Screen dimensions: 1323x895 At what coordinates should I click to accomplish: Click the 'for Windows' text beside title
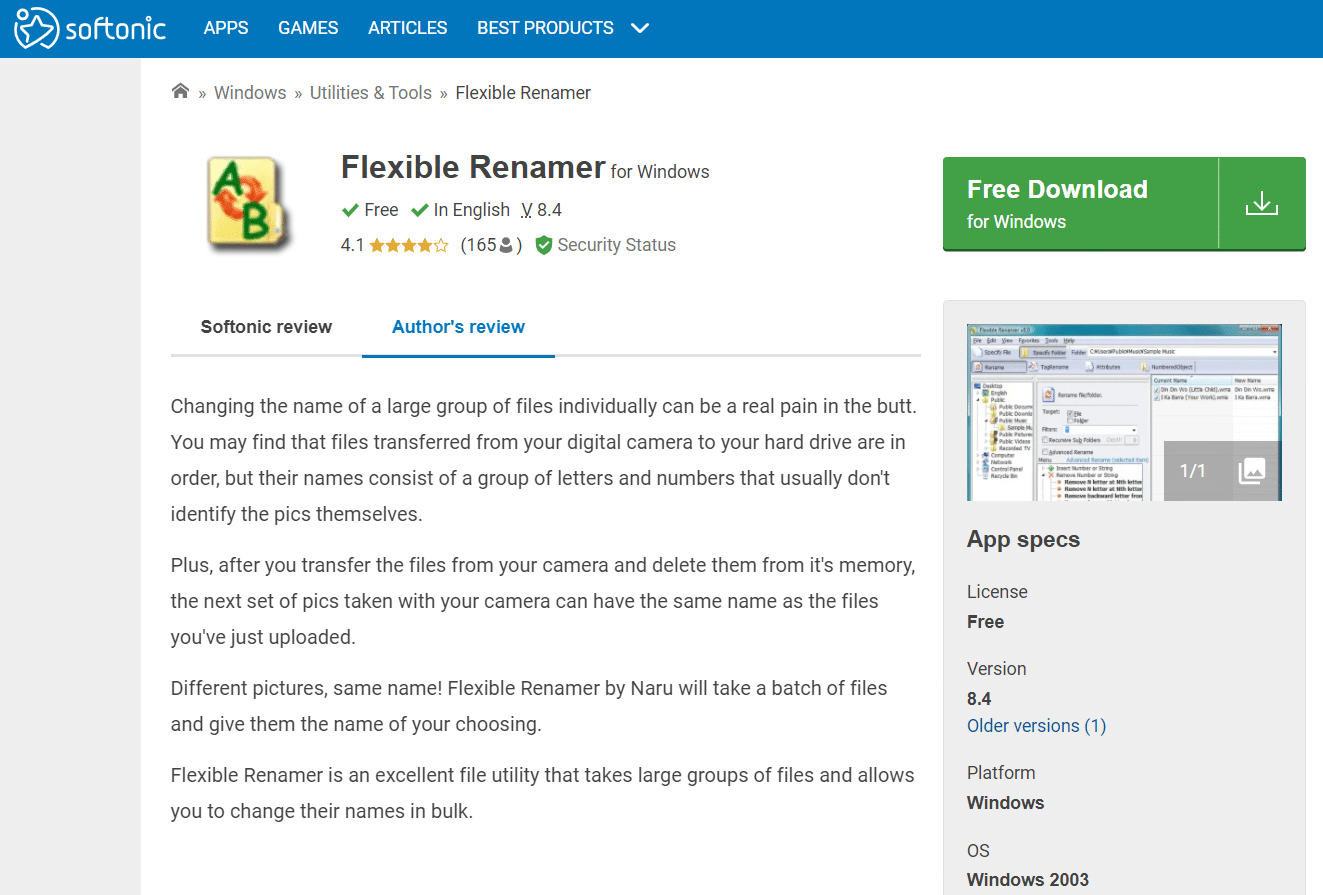(660, 172)
